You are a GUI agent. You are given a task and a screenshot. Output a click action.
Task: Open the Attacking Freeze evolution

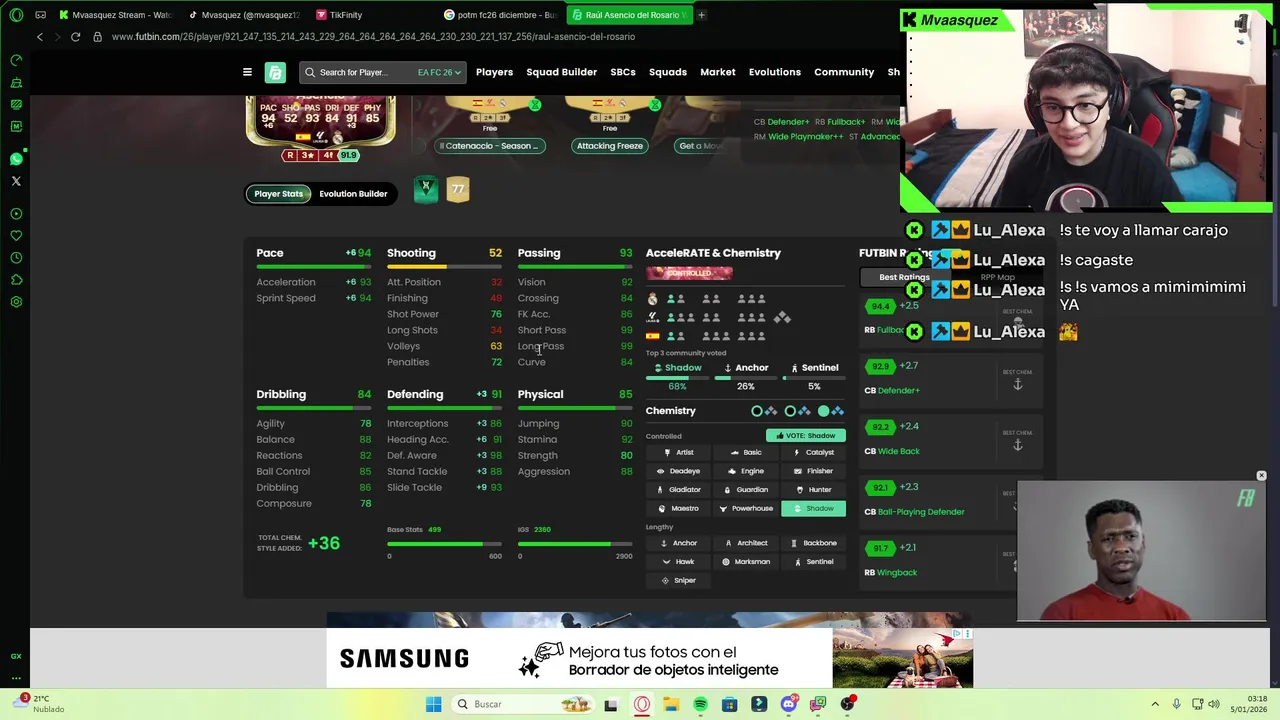610,146
